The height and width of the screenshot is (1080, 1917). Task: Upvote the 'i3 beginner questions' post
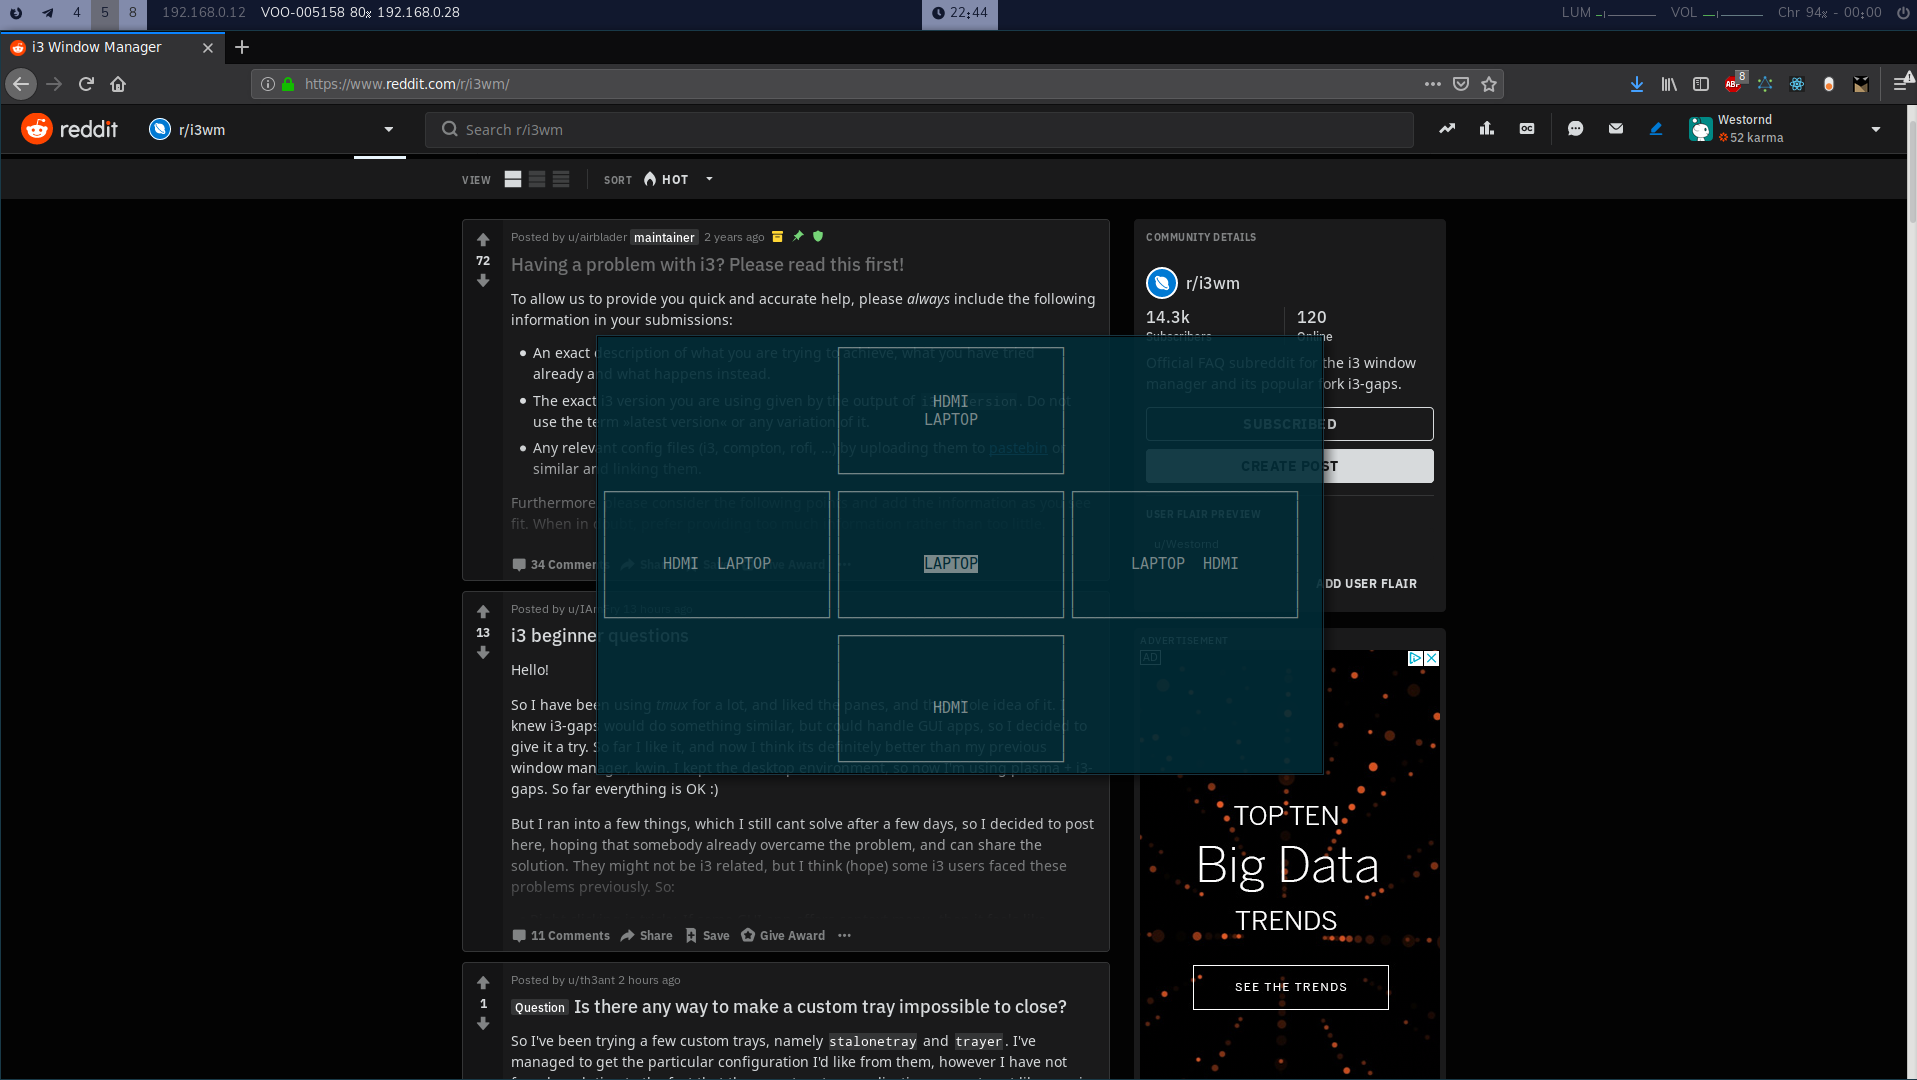[x=483, y=612]
